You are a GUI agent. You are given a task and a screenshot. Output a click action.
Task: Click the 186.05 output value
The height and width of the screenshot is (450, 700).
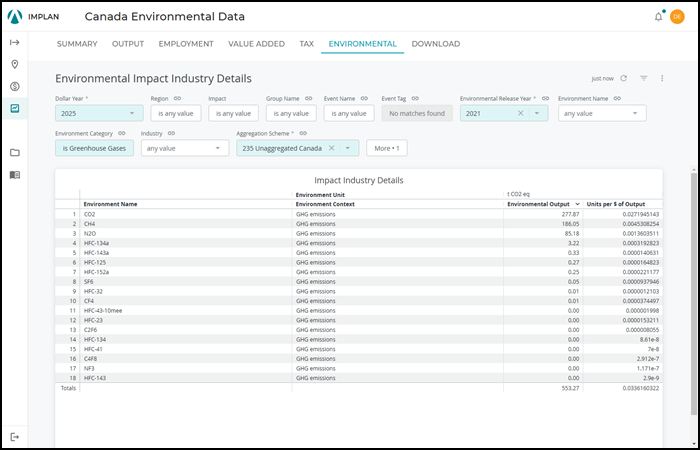(571, 224)
